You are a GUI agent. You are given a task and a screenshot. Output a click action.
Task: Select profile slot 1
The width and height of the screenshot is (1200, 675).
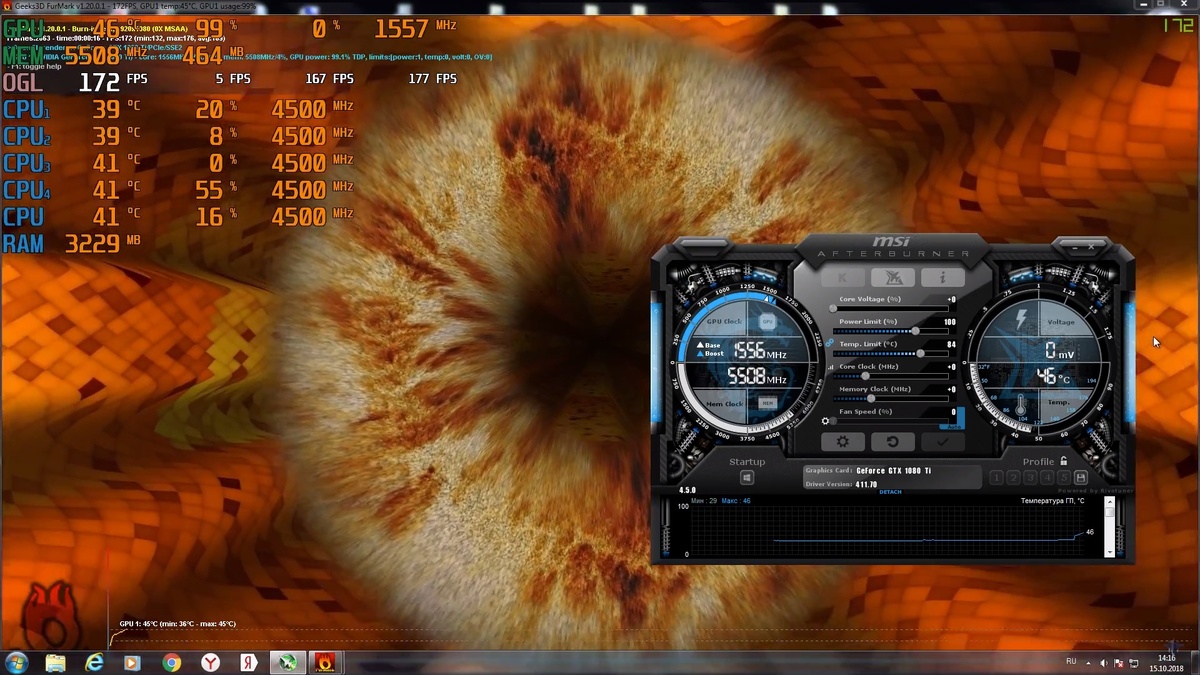click(996, 478)
